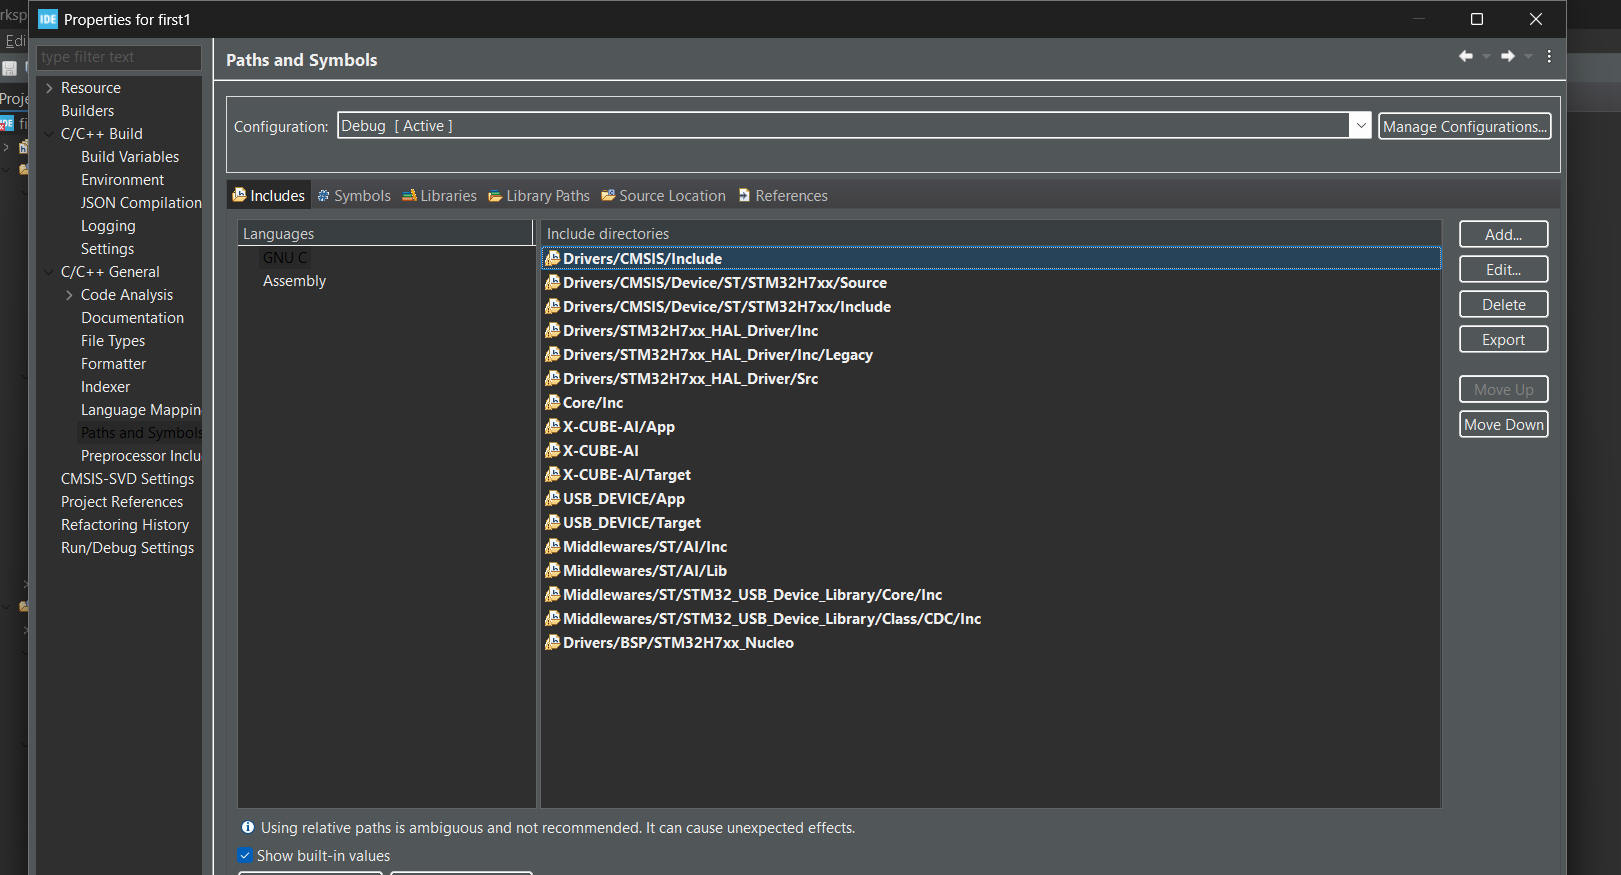Screen dimensions: 1621x875
Task: Switch to the Symbols tab
Action: point(354,196)
